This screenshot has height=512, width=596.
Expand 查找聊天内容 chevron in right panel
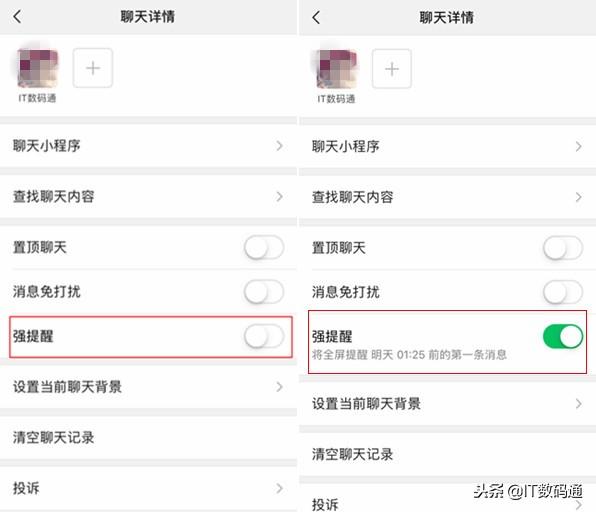579,197
